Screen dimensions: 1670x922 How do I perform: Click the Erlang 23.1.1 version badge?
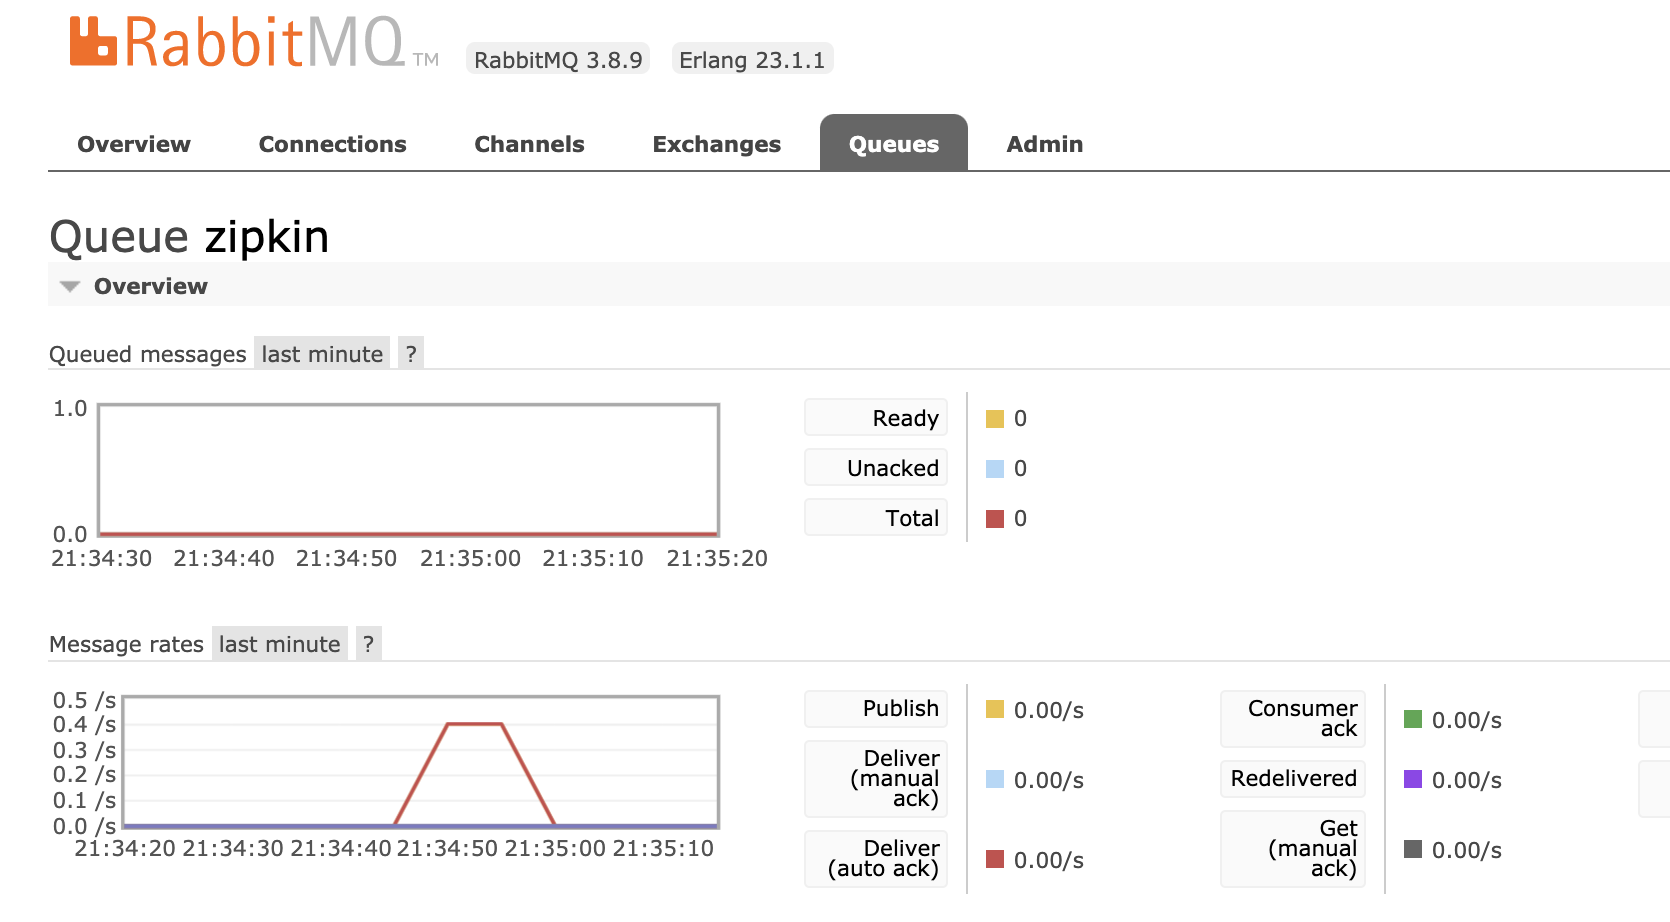(x=752, y=59)
